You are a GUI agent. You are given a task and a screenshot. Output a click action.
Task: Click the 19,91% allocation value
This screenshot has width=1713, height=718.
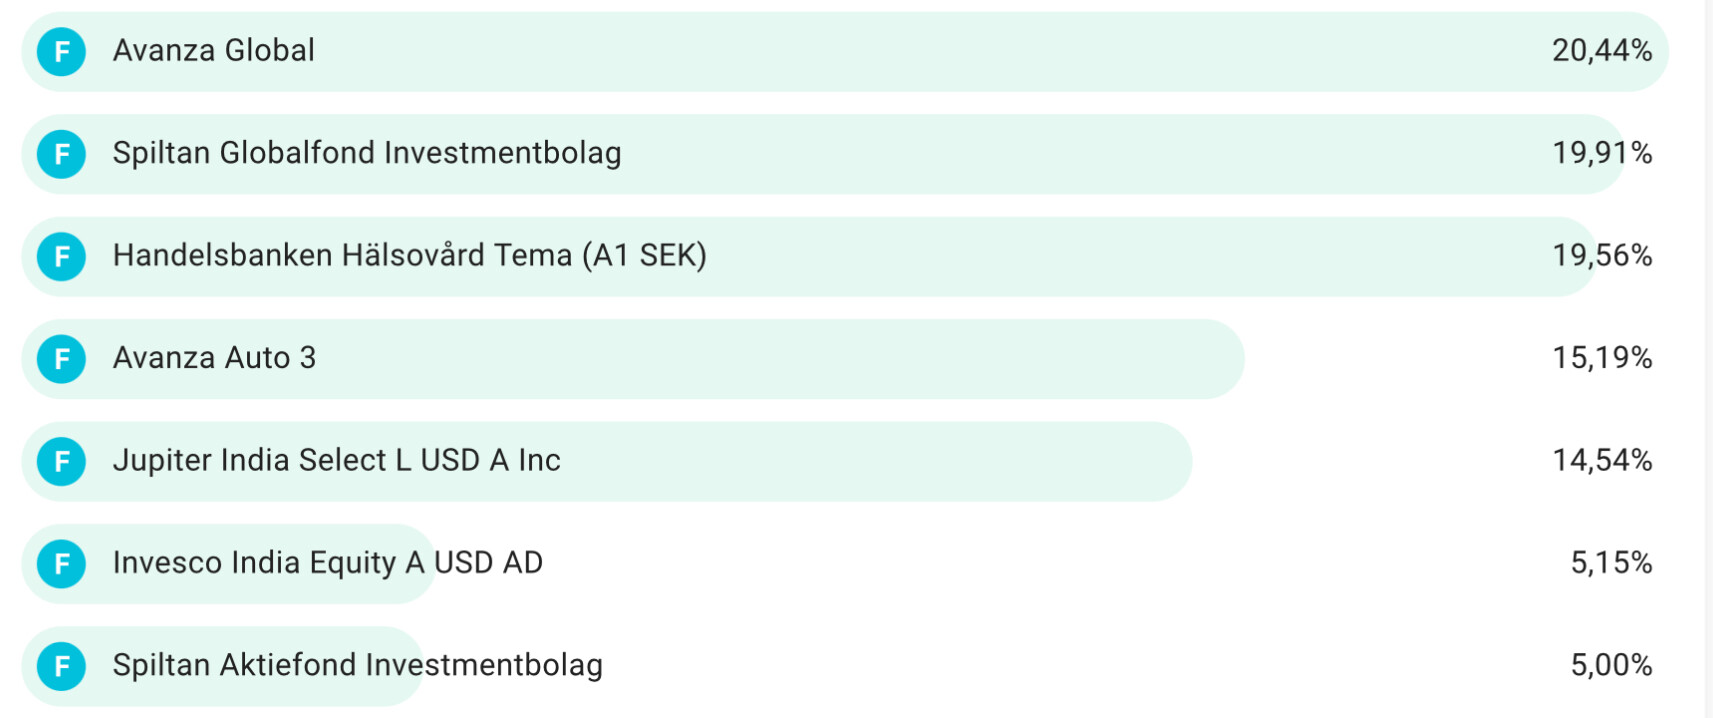tap(1601, 153)
